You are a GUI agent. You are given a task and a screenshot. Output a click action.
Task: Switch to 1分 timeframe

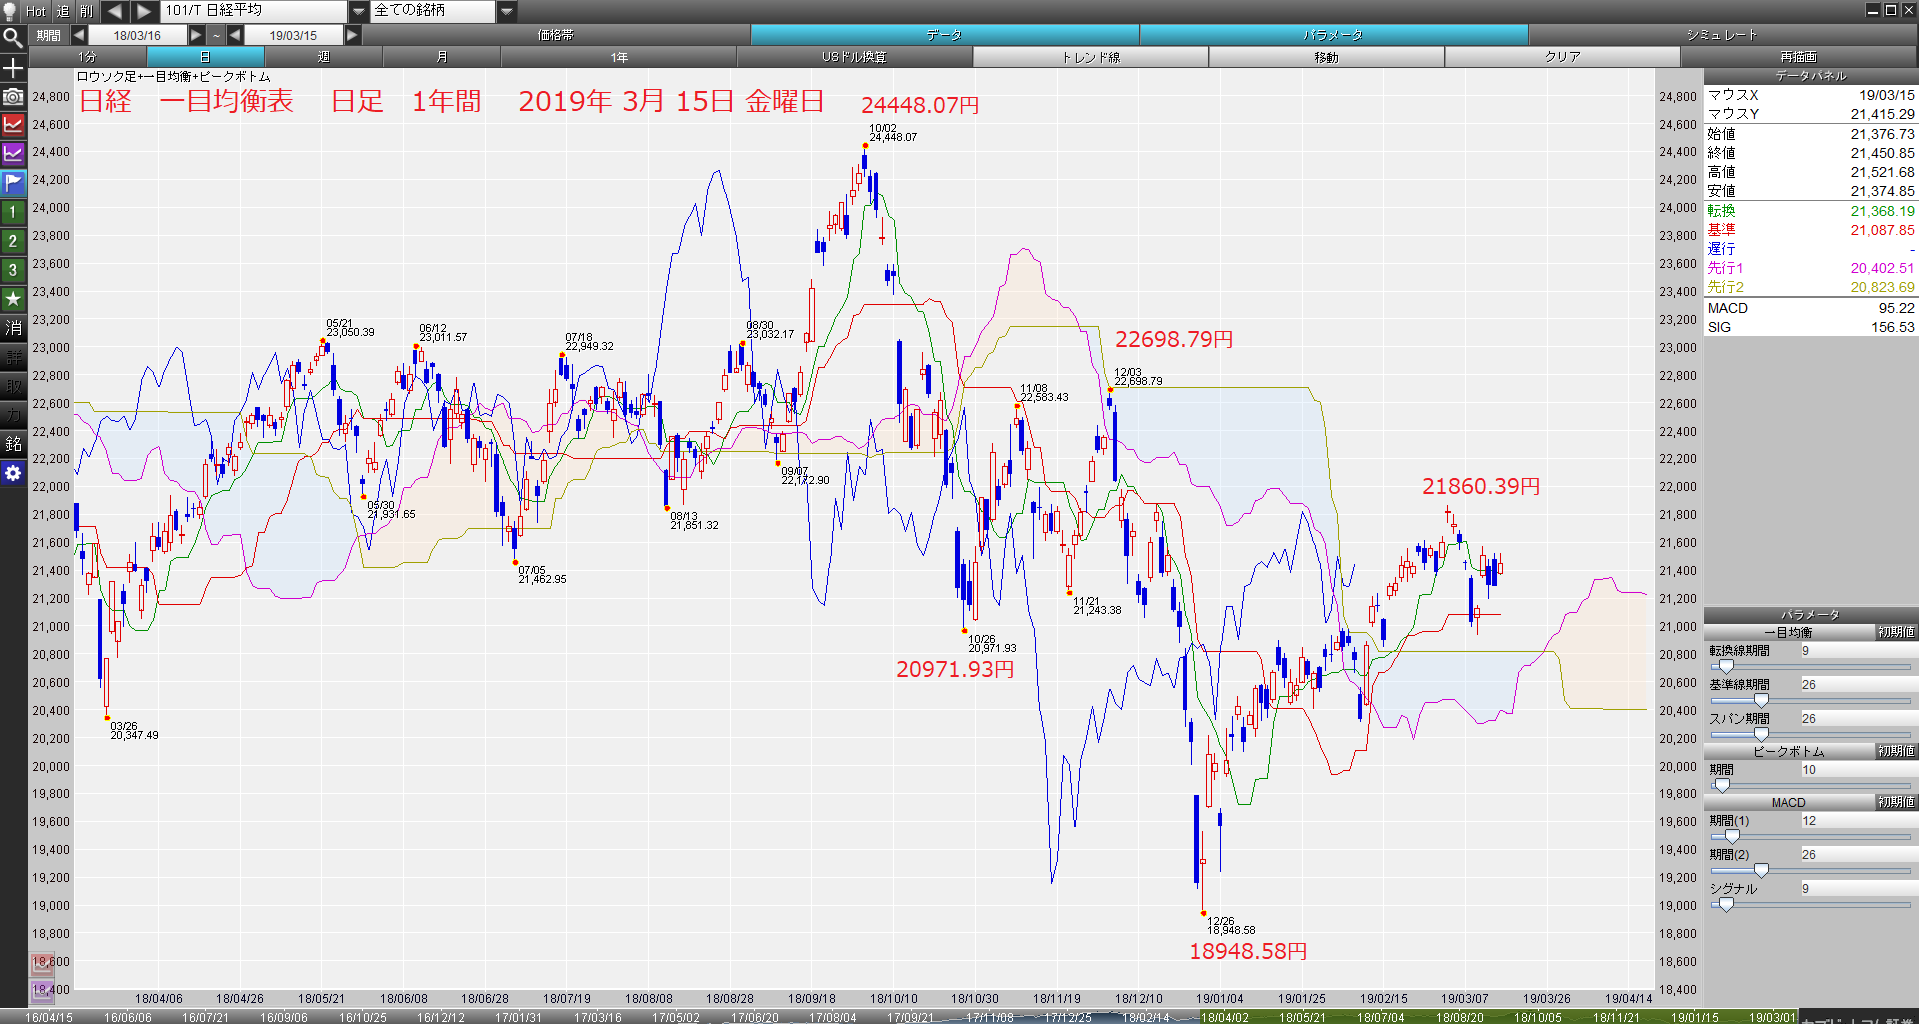[x=88, y=57]
